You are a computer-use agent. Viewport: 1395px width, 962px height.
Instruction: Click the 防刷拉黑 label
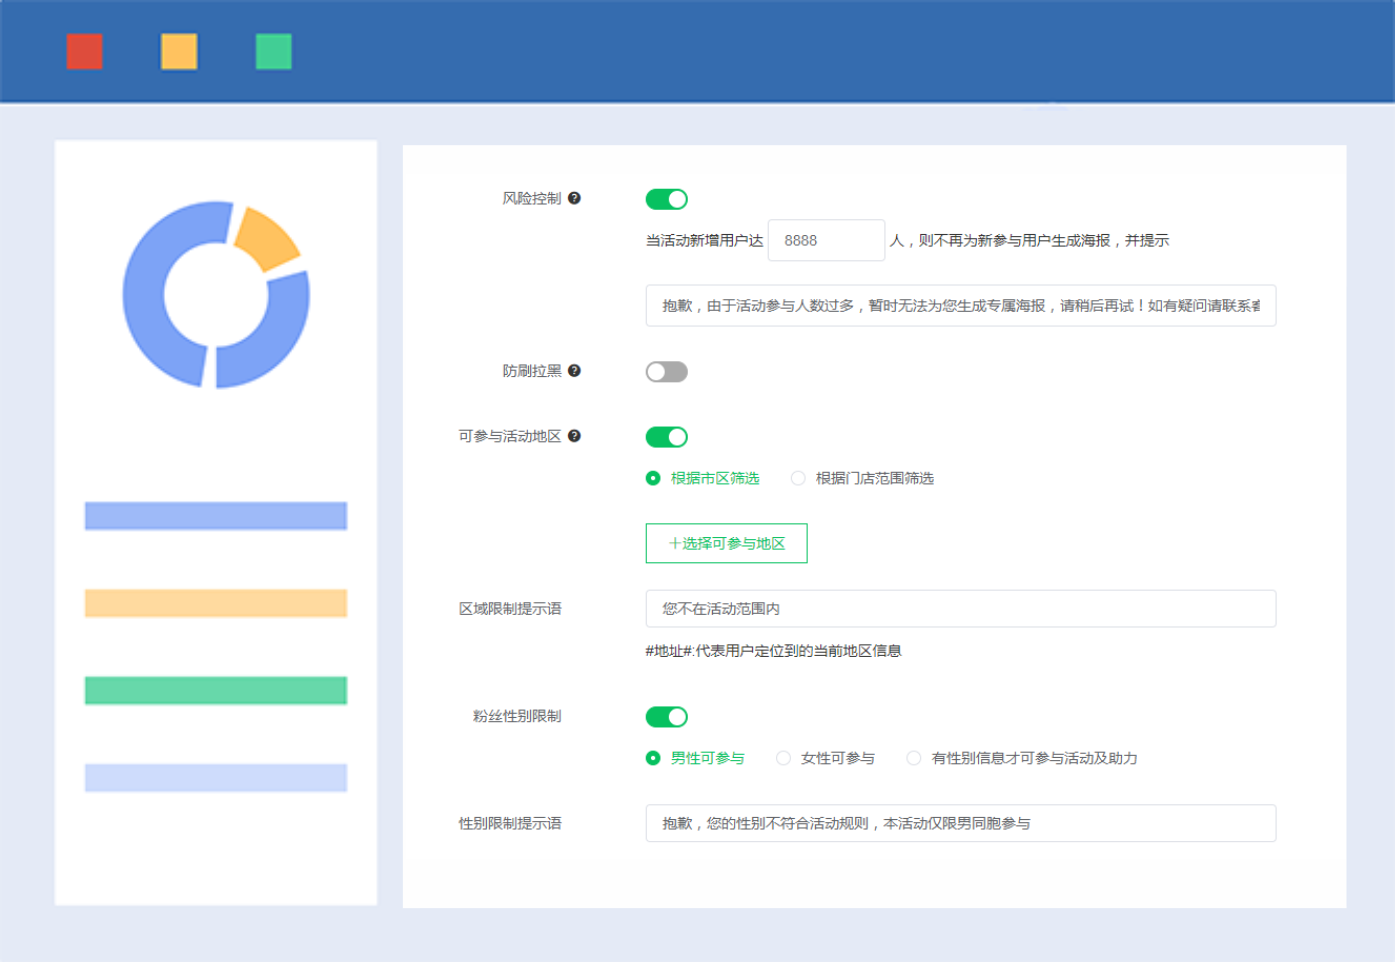tap(532, 370)
